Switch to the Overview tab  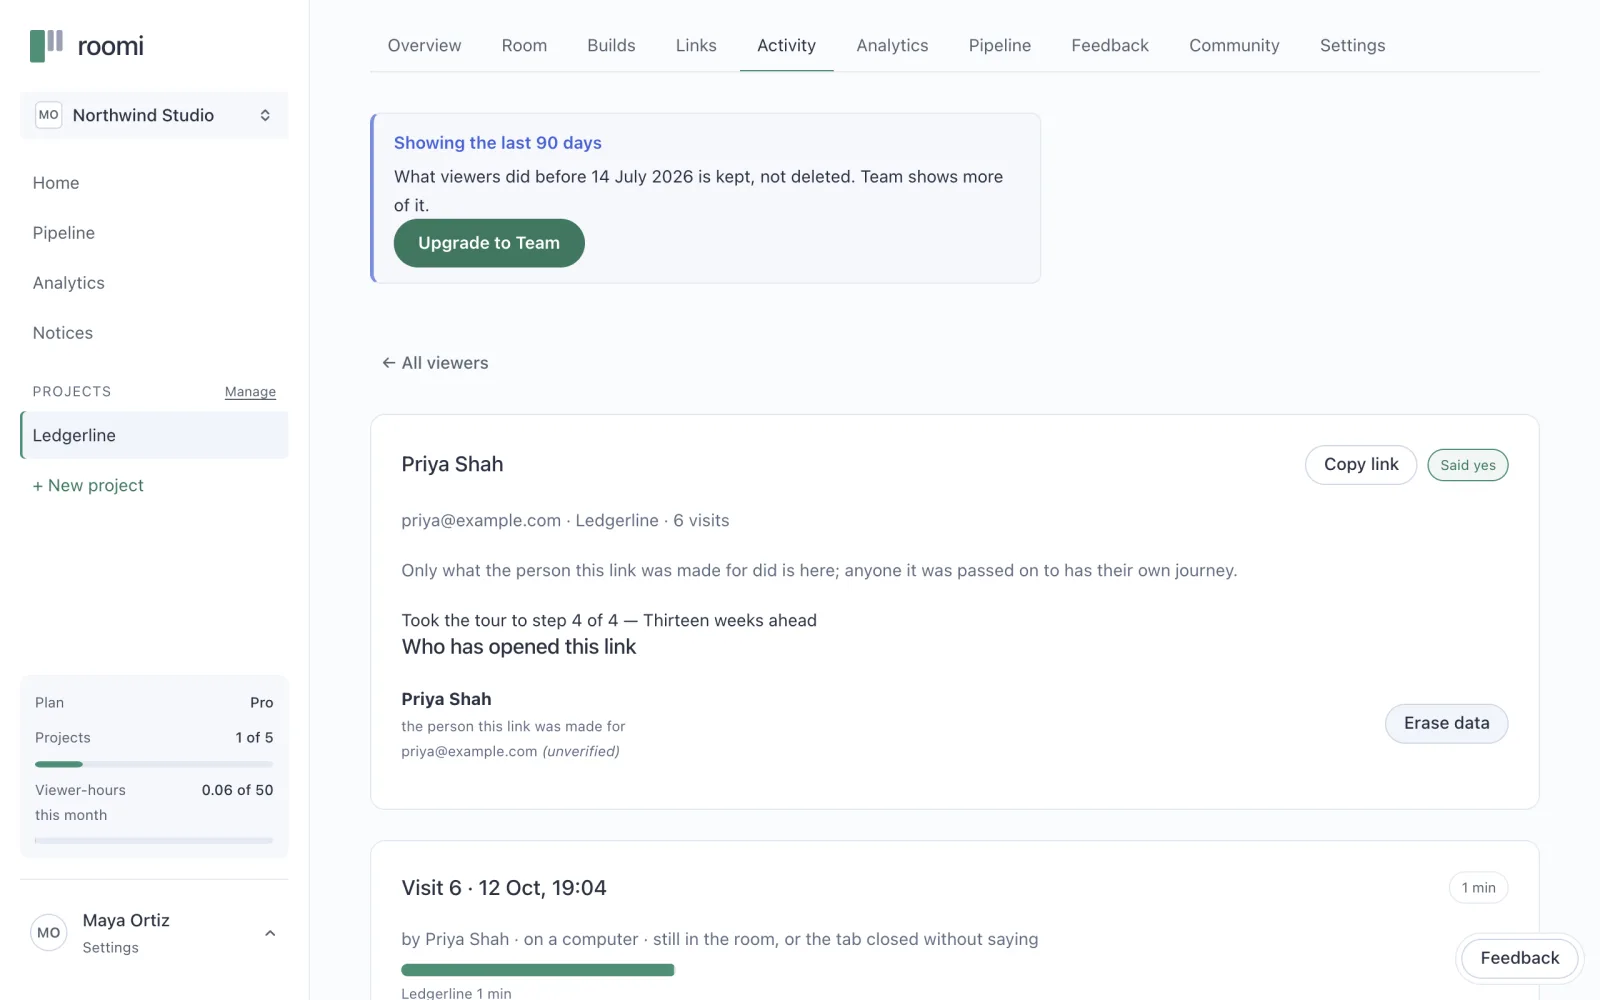(x=425, y=45)
